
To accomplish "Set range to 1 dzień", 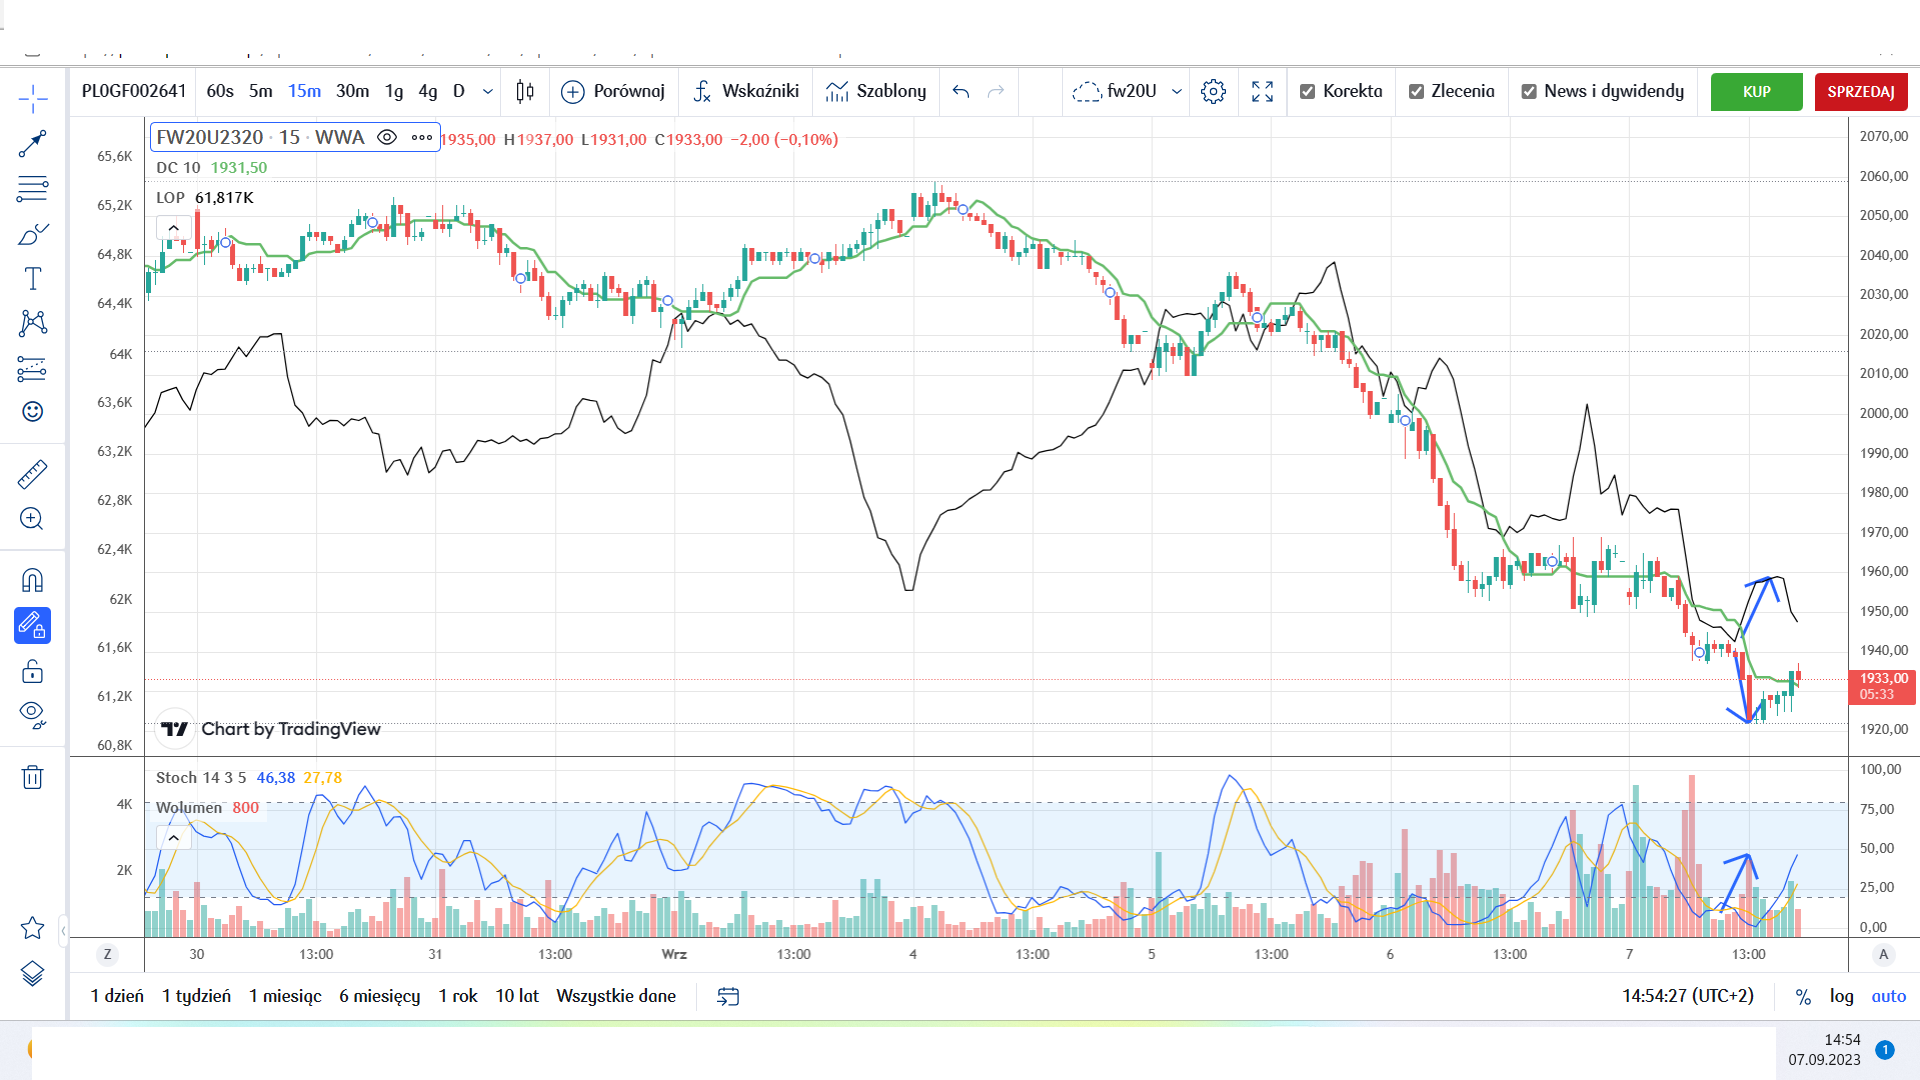I will [x=117, y=996].
